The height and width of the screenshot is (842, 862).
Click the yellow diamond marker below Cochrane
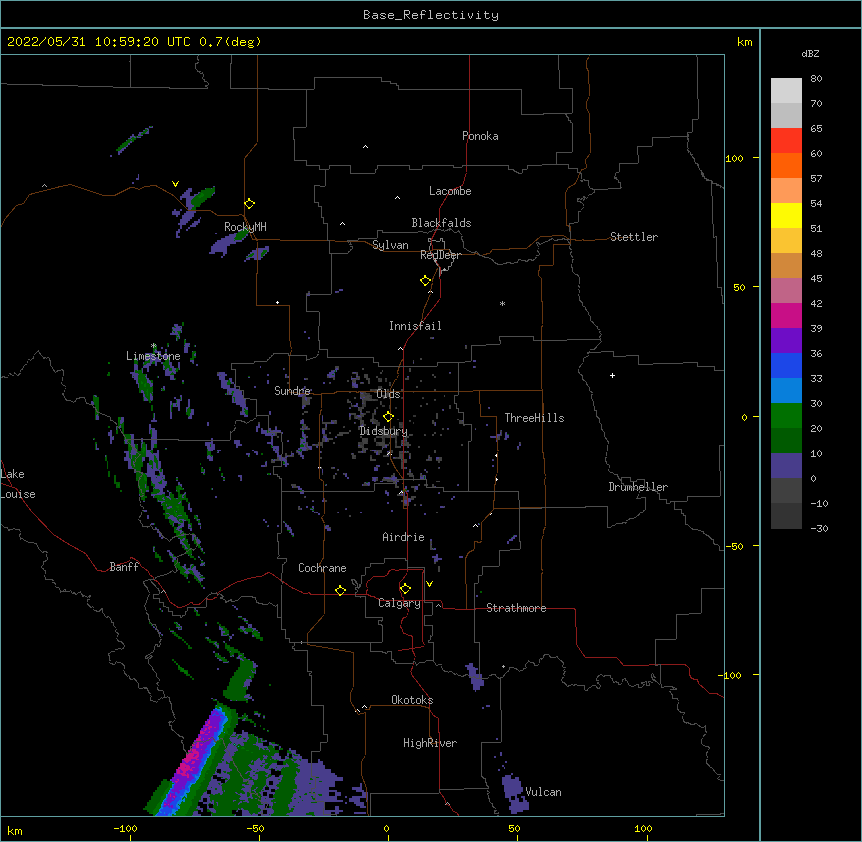(x=340, y=591)
